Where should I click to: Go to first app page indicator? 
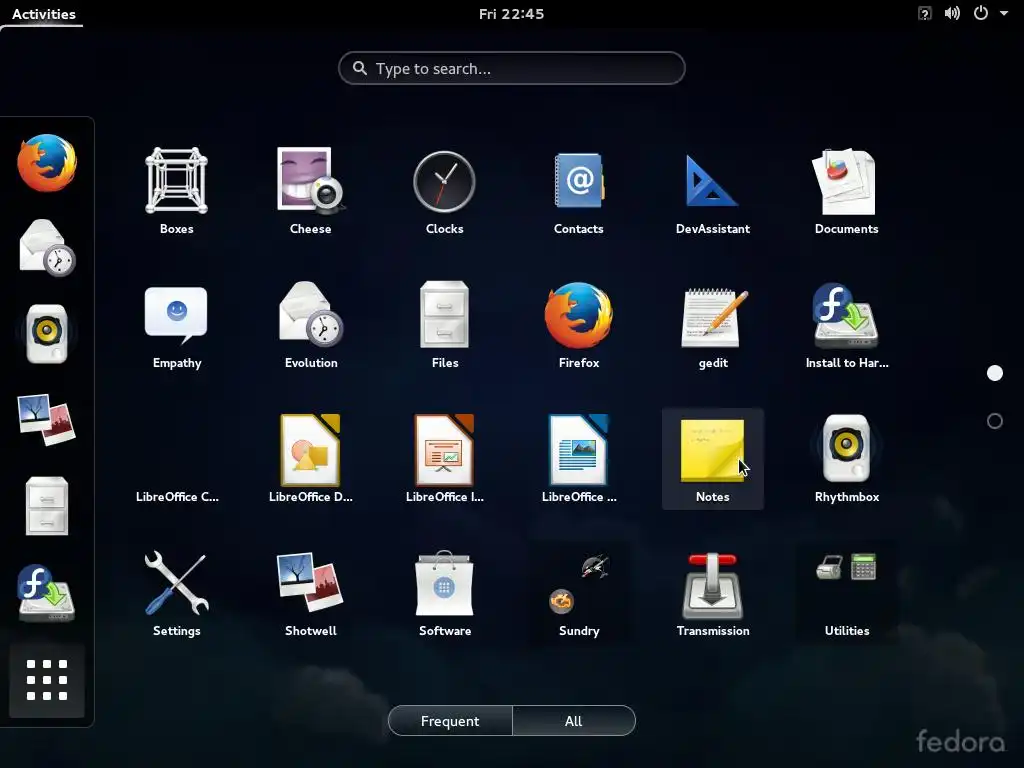[994, 373]
